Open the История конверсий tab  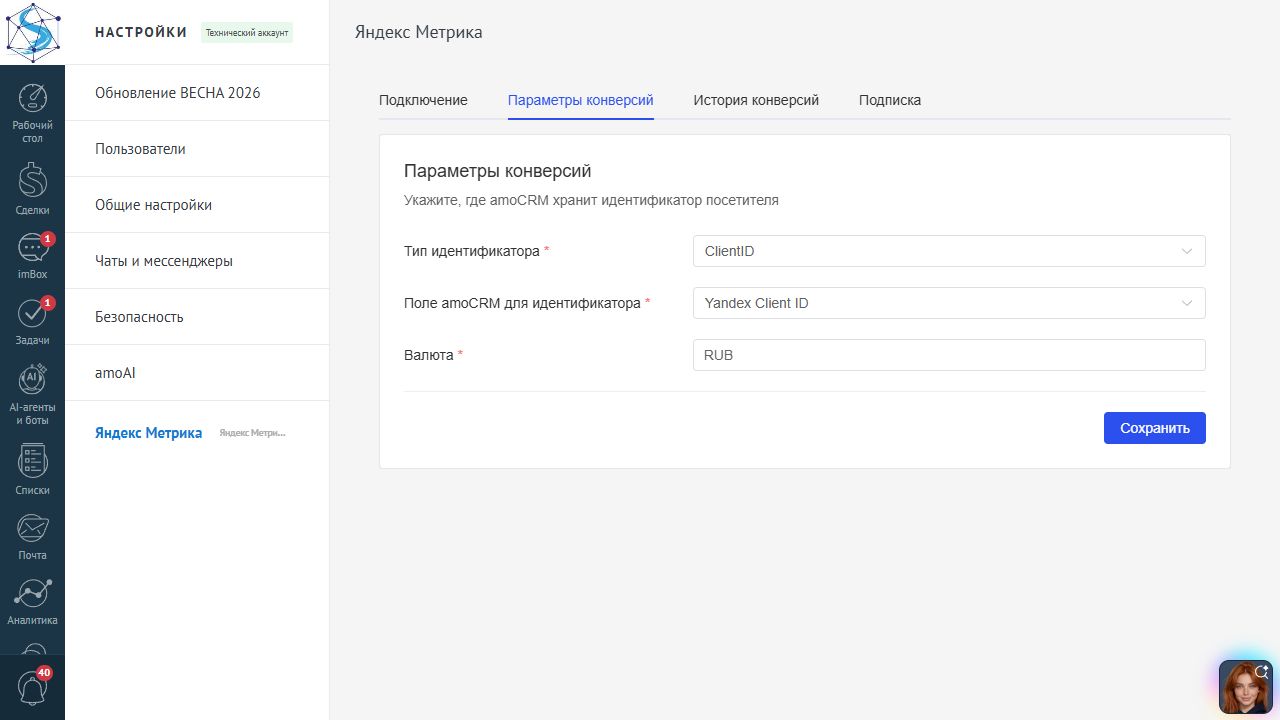[756, 100]
